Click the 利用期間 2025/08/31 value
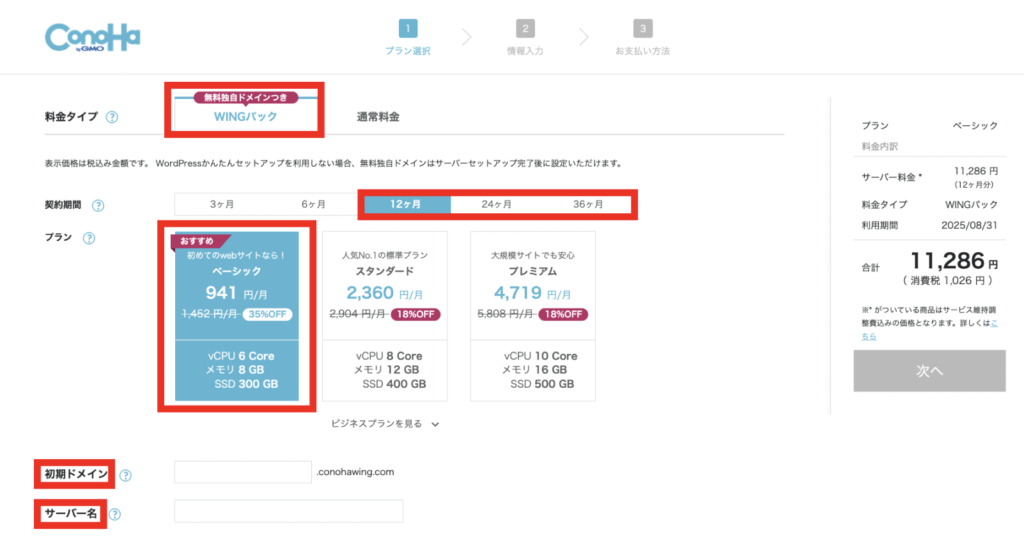Viewport: 1024px width, 548px height. tap(969, 225)
